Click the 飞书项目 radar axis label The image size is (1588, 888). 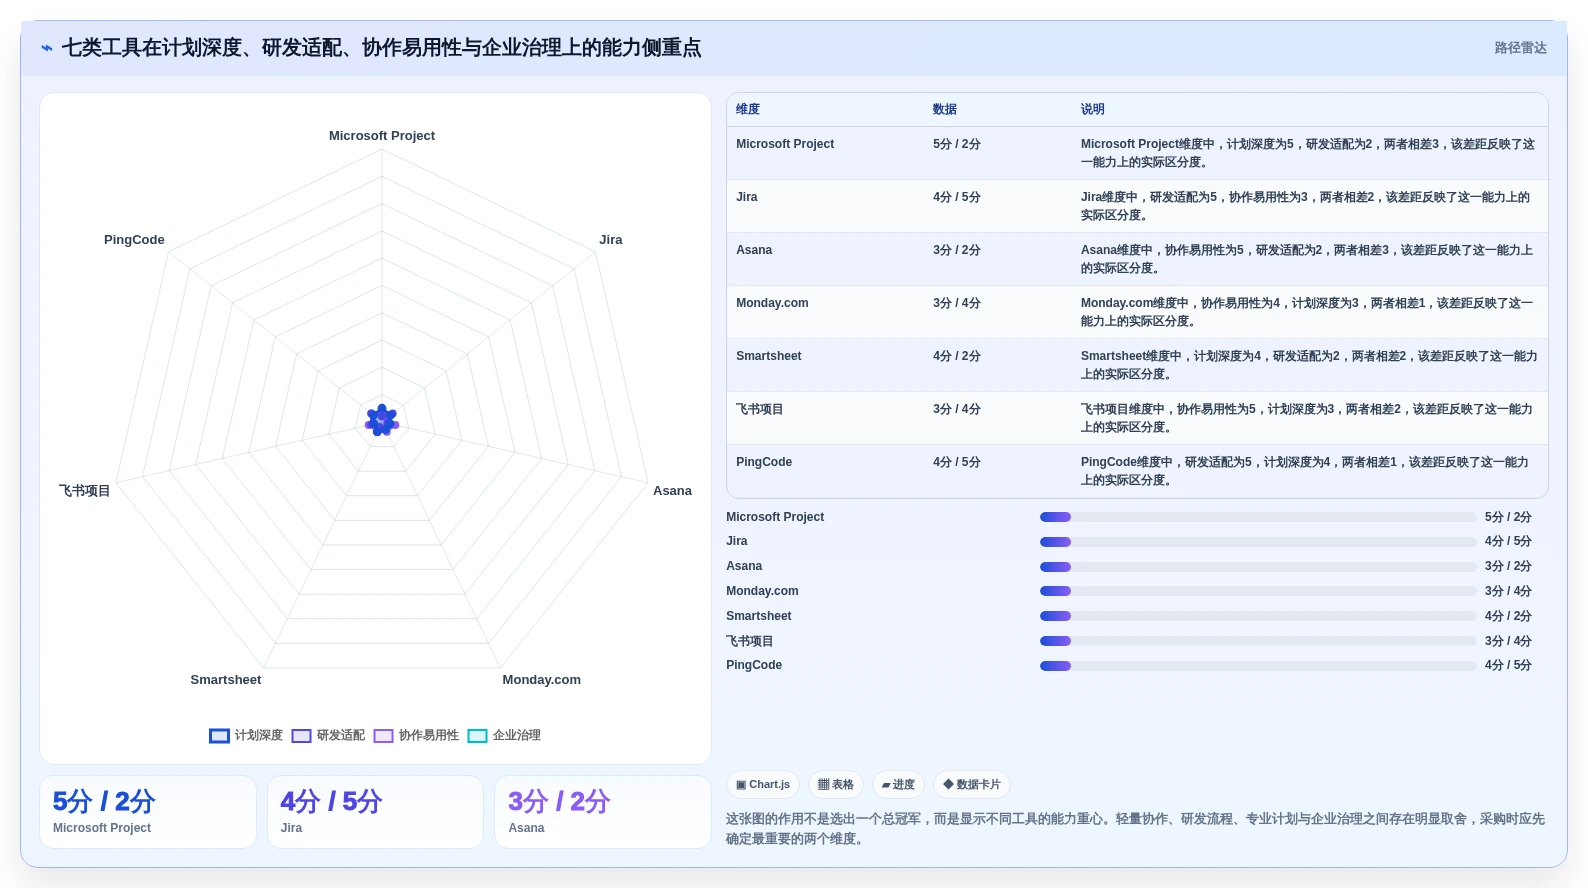[85, 491]
